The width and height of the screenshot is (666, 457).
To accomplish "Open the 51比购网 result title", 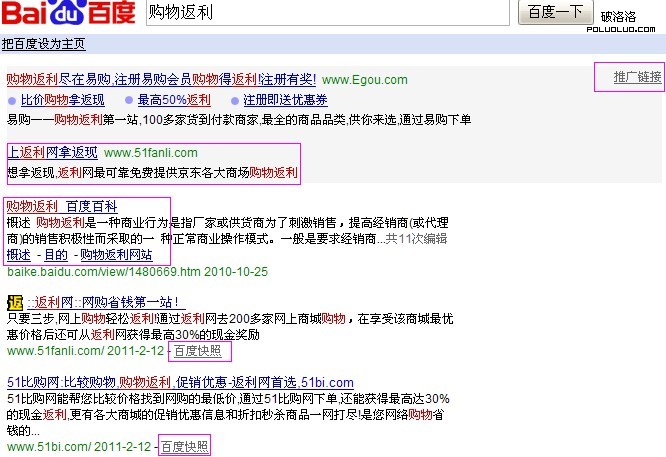I will point(181,382).
